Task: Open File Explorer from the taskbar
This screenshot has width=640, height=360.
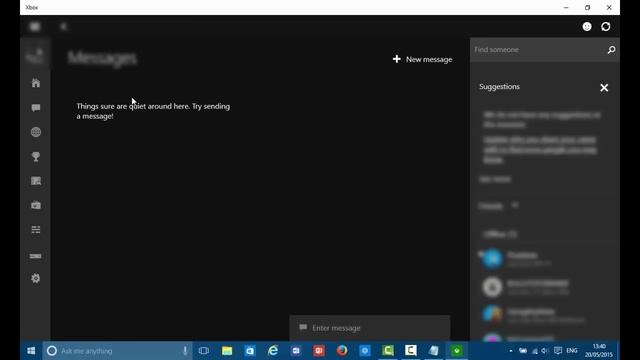Action: 227,351
